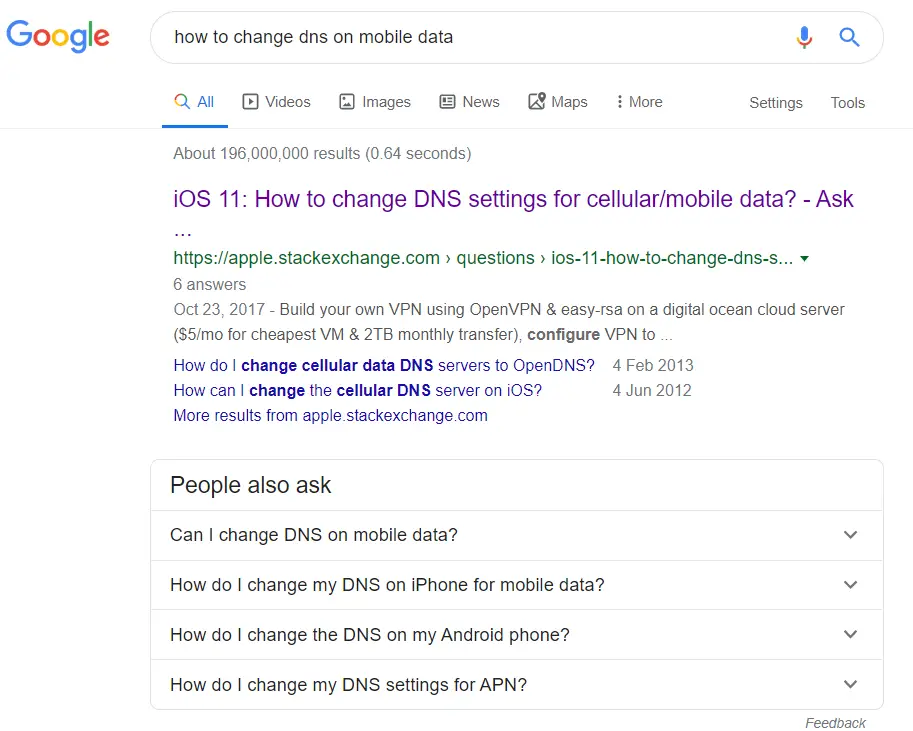Open More results from apple.stackexchange.com
Image resolution: width=913 pixels, height=731 pixels.
(331, 415)
